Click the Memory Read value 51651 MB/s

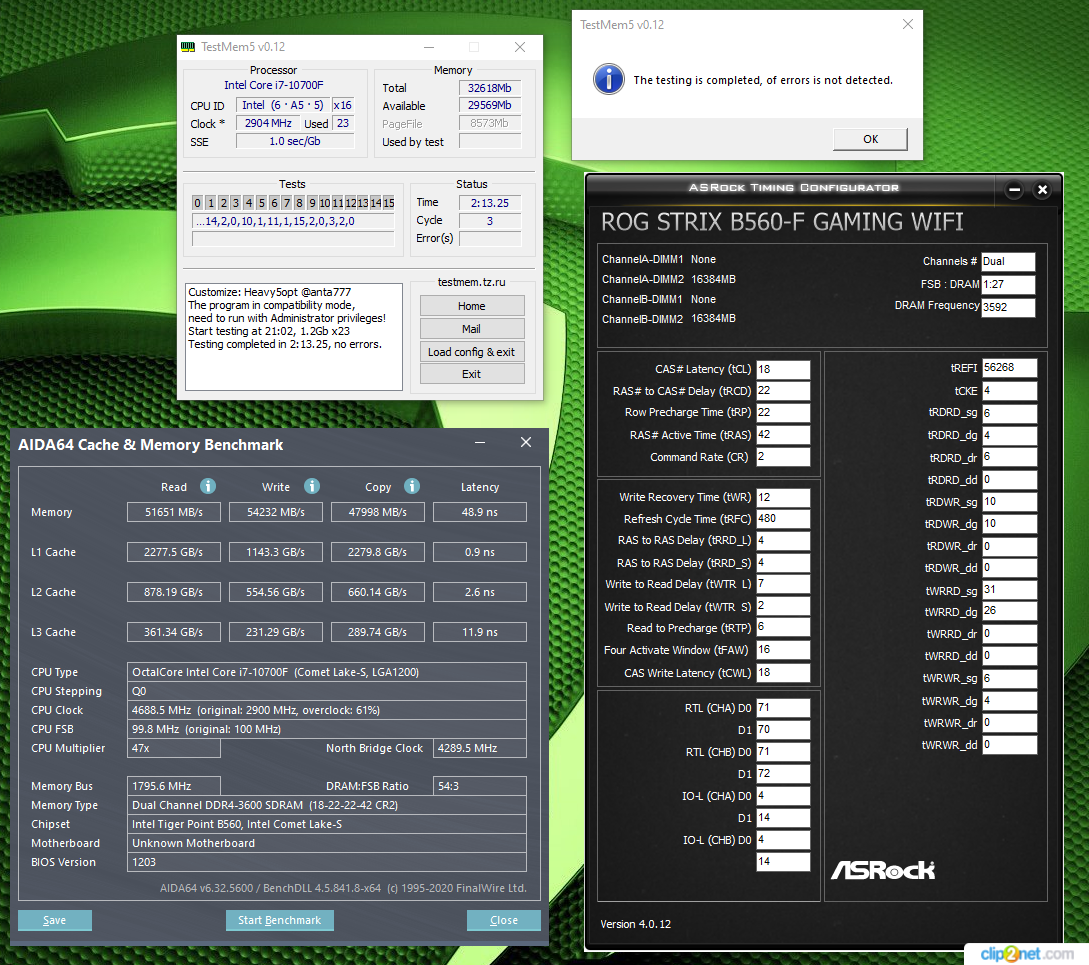[174, 512]
